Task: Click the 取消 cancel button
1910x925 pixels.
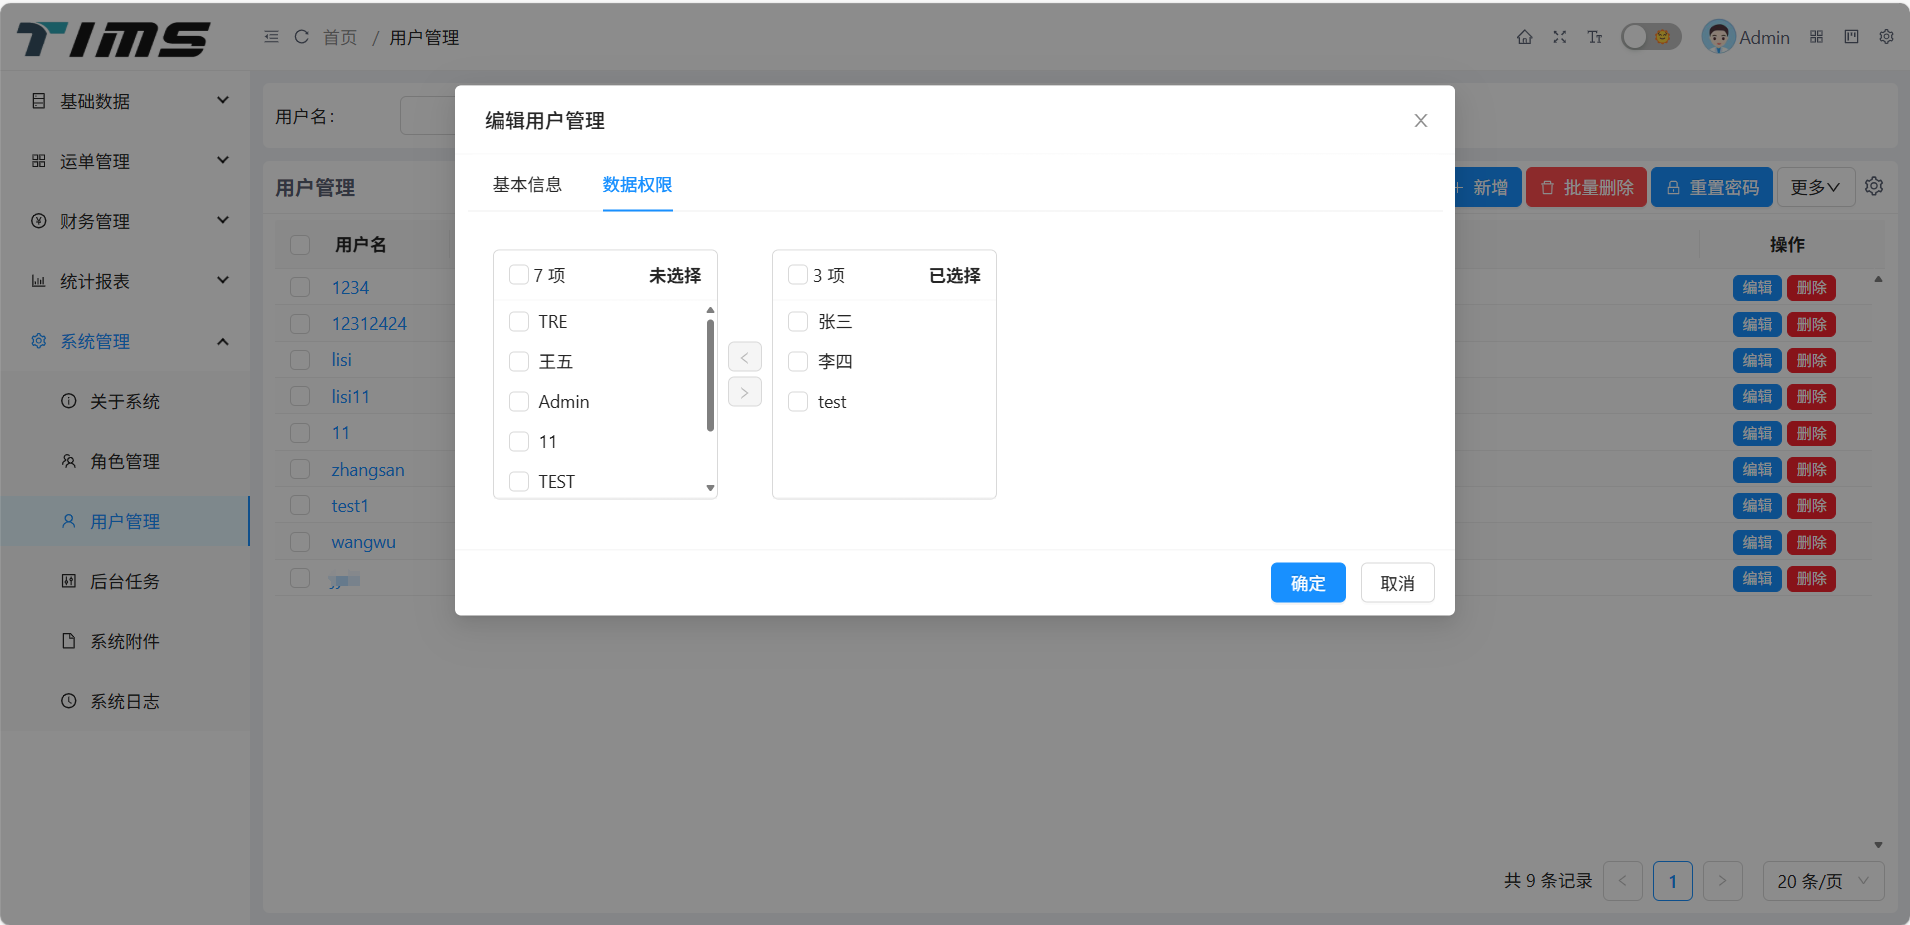Action: pyautogui.click(x=1397, y=583)
